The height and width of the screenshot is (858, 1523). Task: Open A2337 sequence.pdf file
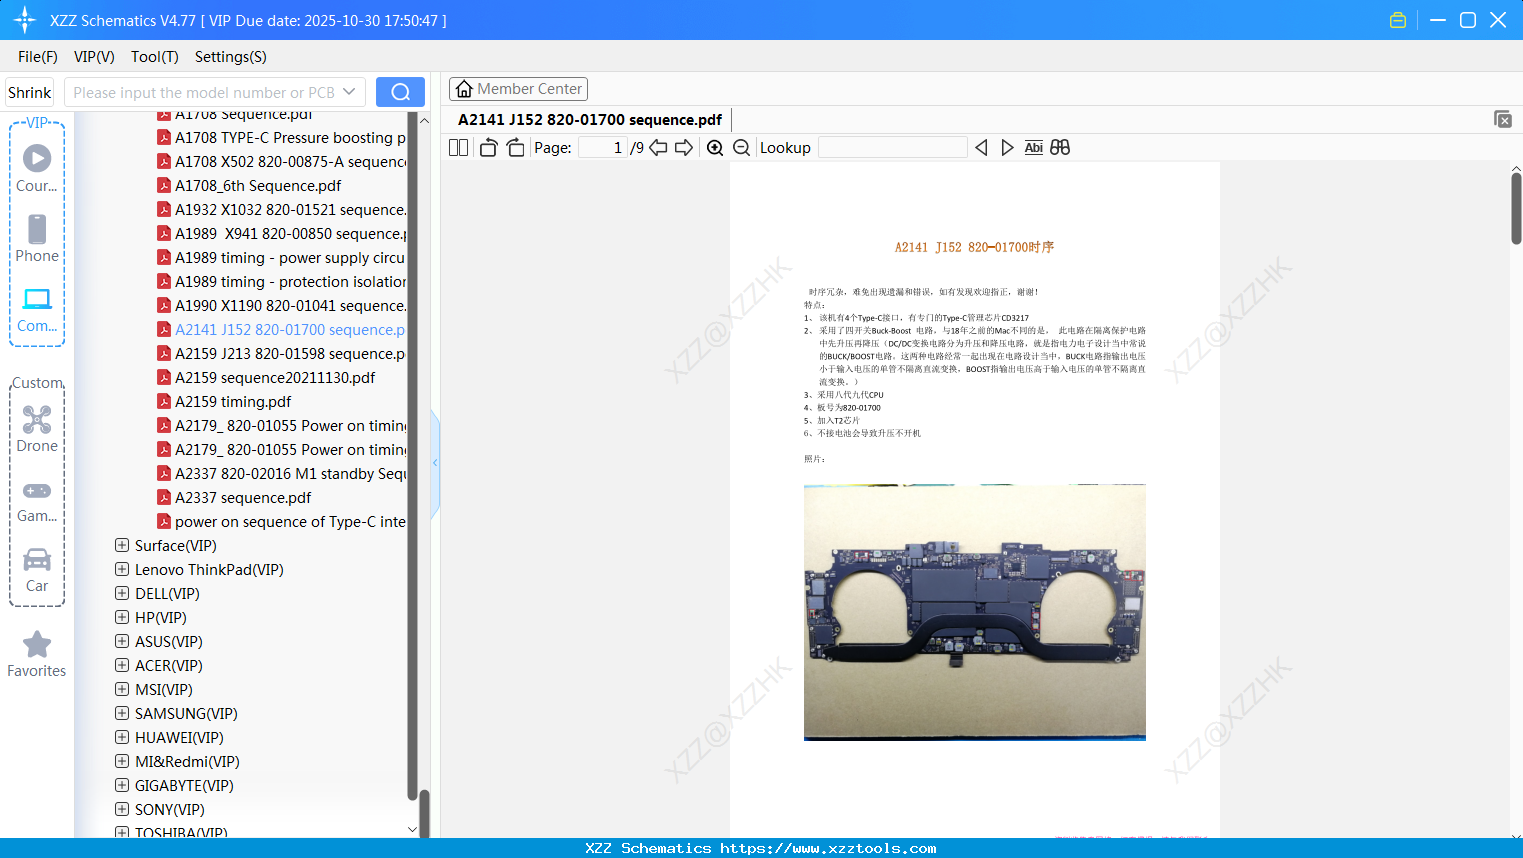coord(243,497)
